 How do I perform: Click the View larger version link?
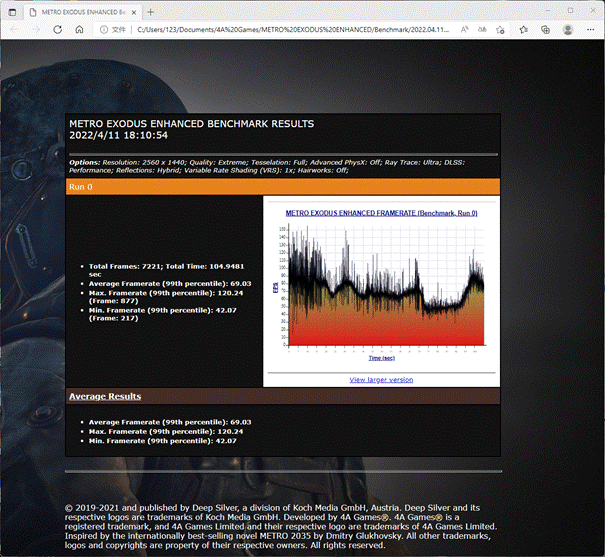coord(380,380)
